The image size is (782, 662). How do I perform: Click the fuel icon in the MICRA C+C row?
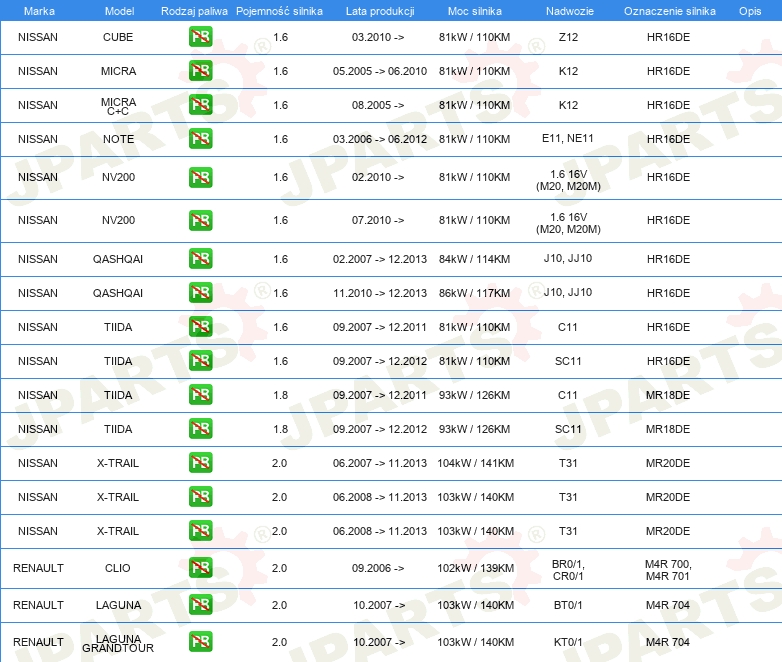coord(200,105)
